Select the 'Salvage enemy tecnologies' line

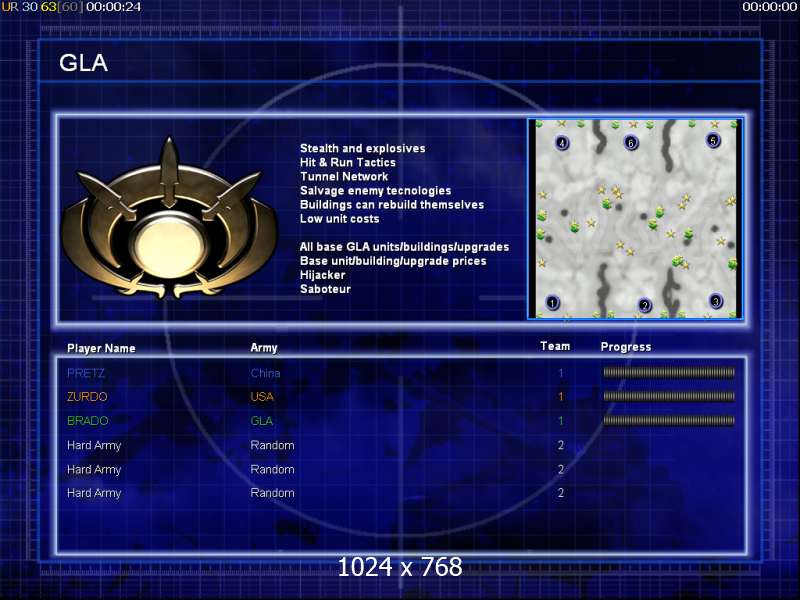(376, 191)
